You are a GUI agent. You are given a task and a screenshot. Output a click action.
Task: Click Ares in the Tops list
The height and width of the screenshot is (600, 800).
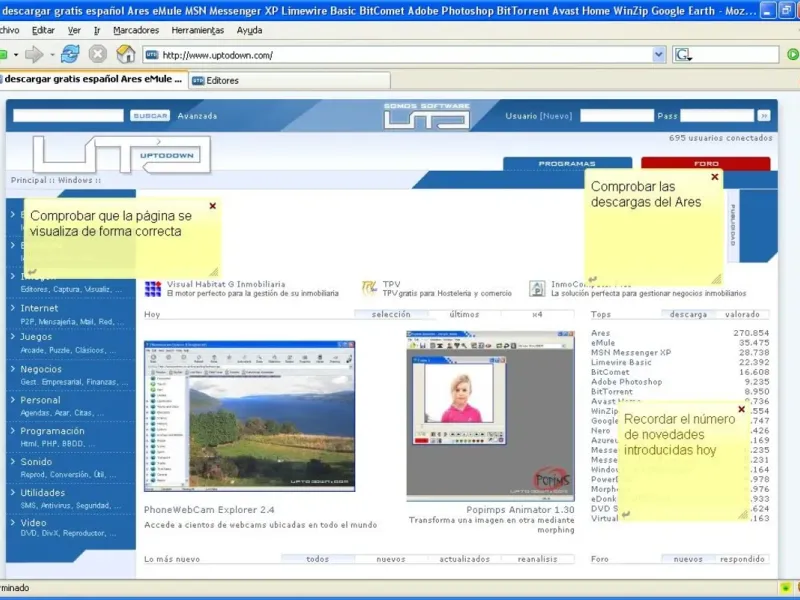pos(601,333)
